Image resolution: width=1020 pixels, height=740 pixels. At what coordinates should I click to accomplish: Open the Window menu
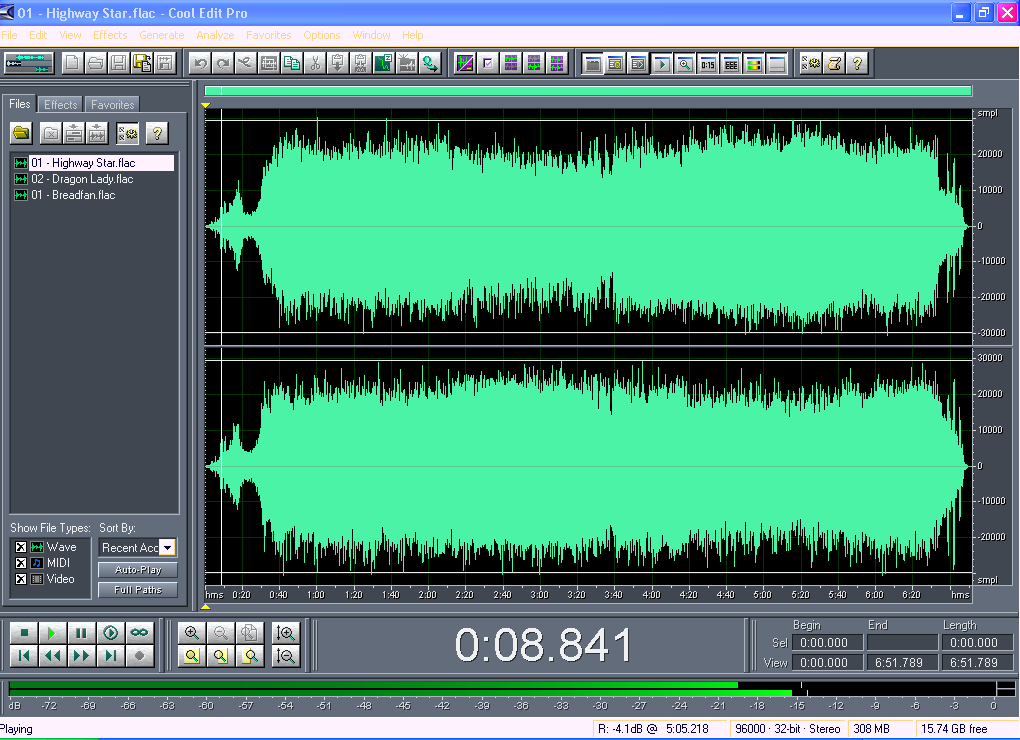pyautogui.click(x=371, y=35)
